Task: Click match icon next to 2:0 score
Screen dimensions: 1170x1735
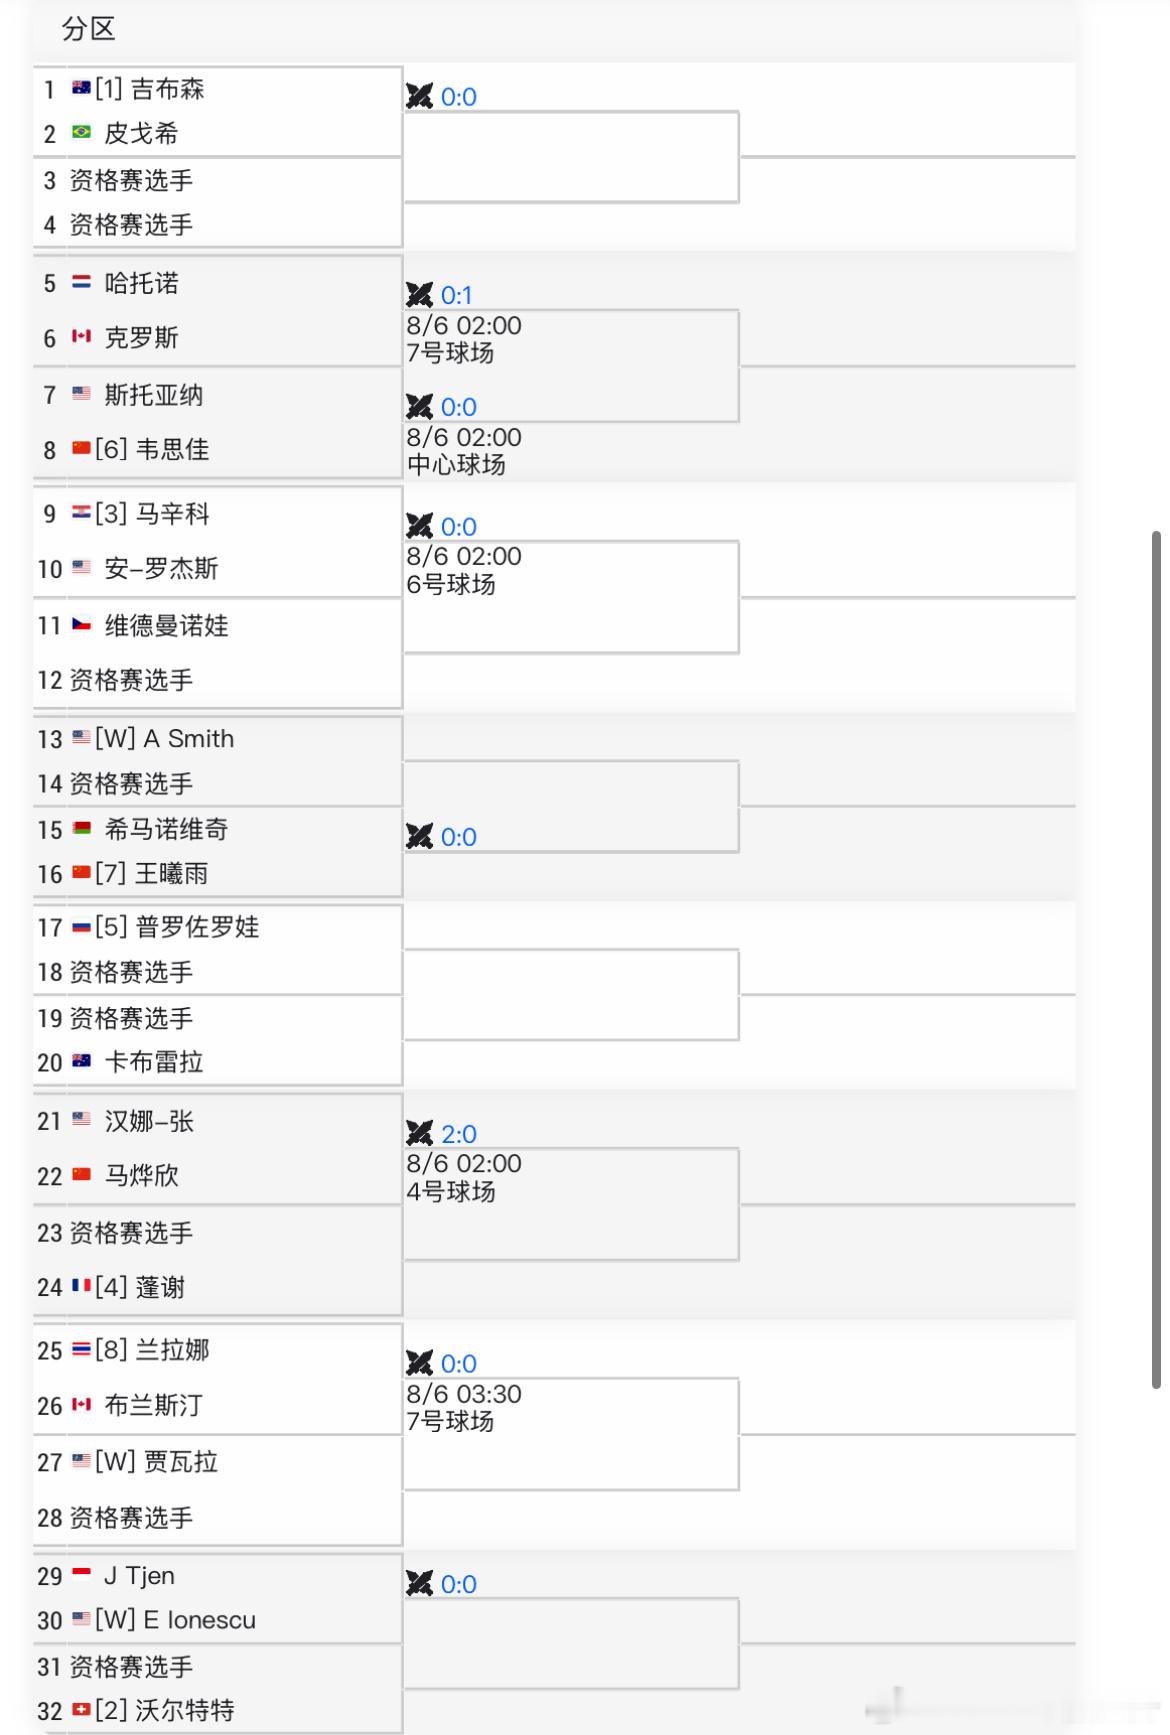Action: pyautogui.click(x=420, y=1133)
